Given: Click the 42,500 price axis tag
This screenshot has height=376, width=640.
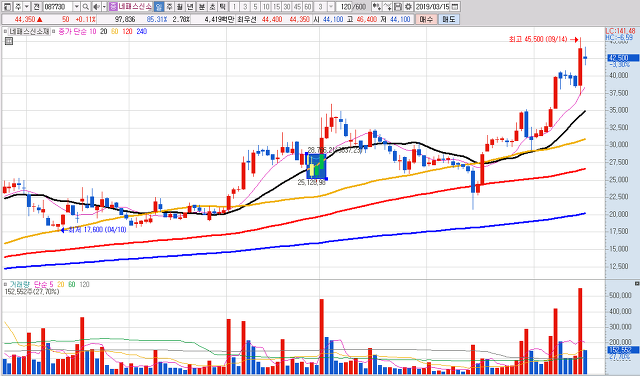Looking at the screenshot, I should (623, 58).
